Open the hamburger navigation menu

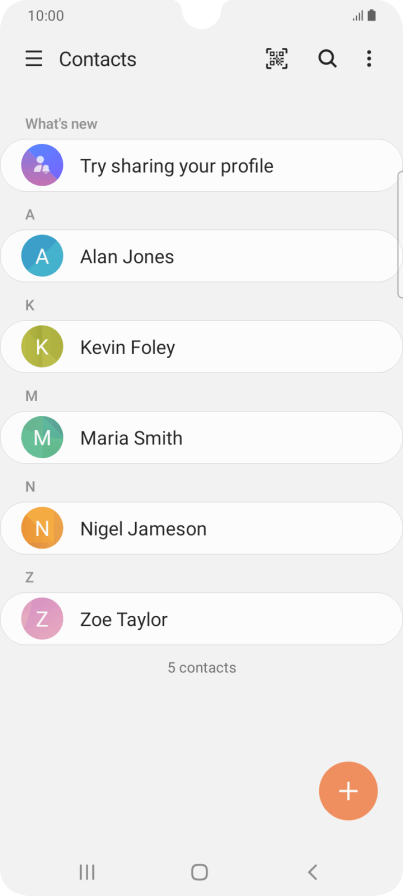[34, 59]
